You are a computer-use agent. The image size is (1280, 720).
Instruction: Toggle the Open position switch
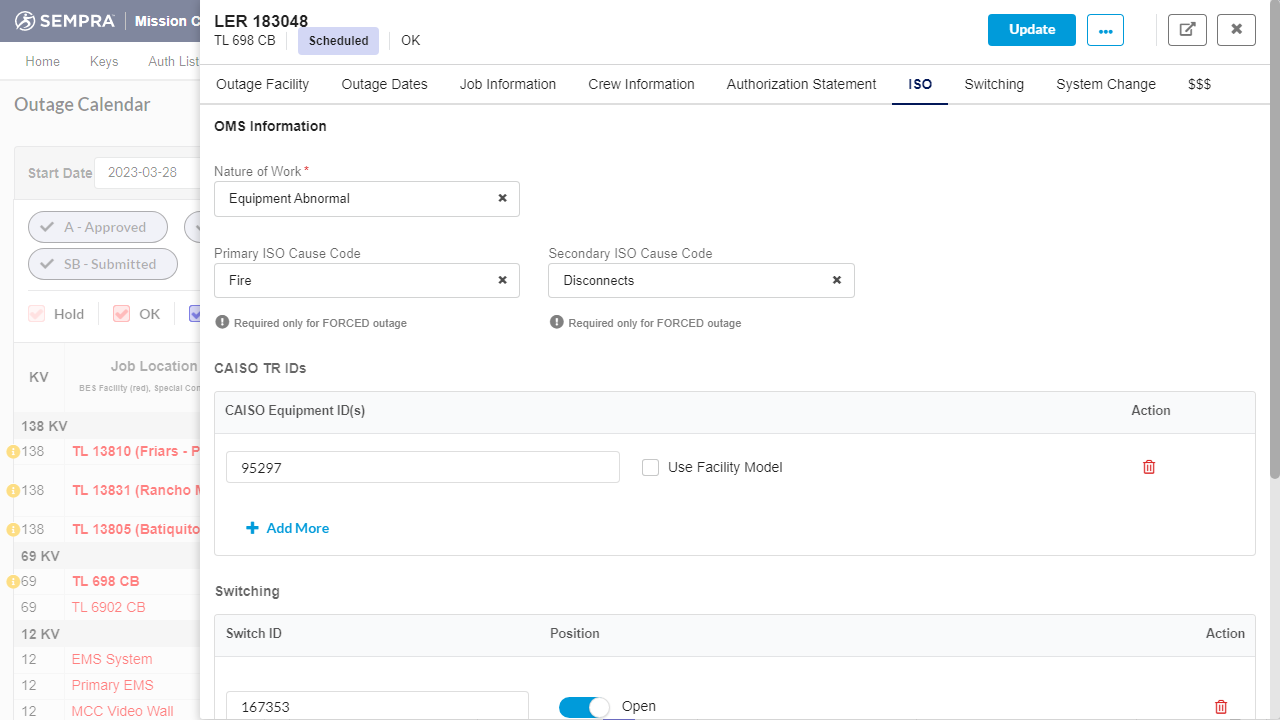point(584,707)
